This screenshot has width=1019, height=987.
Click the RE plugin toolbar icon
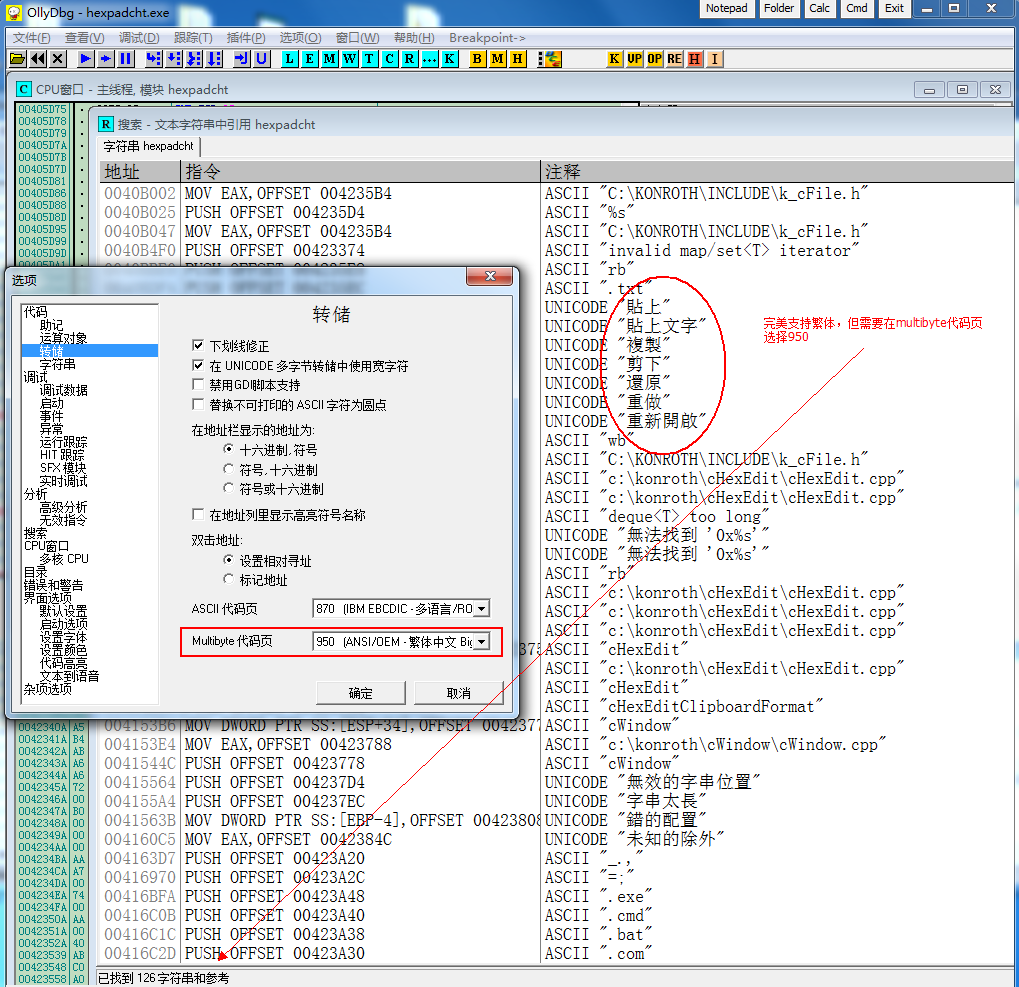tap(675, 59)
